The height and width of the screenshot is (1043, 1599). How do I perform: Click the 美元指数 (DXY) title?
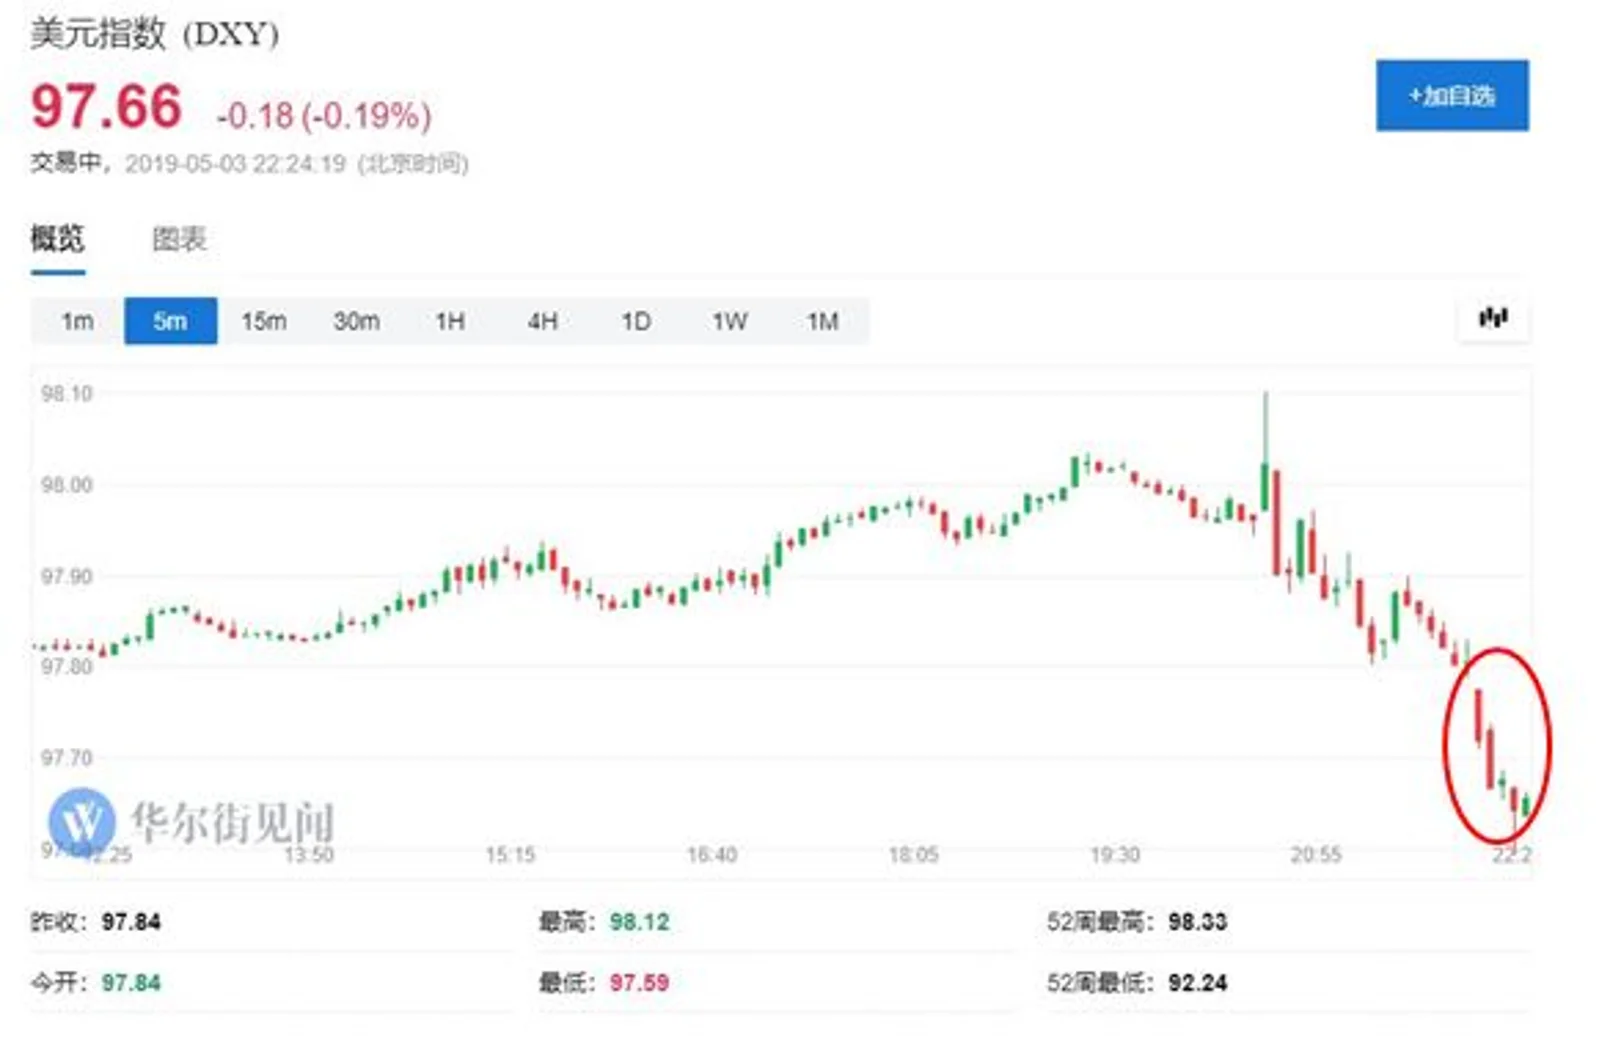(154, 34)
